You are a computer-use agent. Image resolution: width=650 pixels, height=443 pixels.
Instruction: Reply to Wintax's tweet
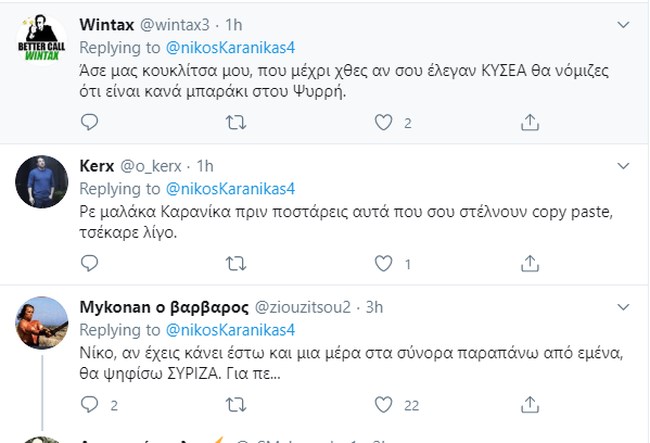pos(89,123)
